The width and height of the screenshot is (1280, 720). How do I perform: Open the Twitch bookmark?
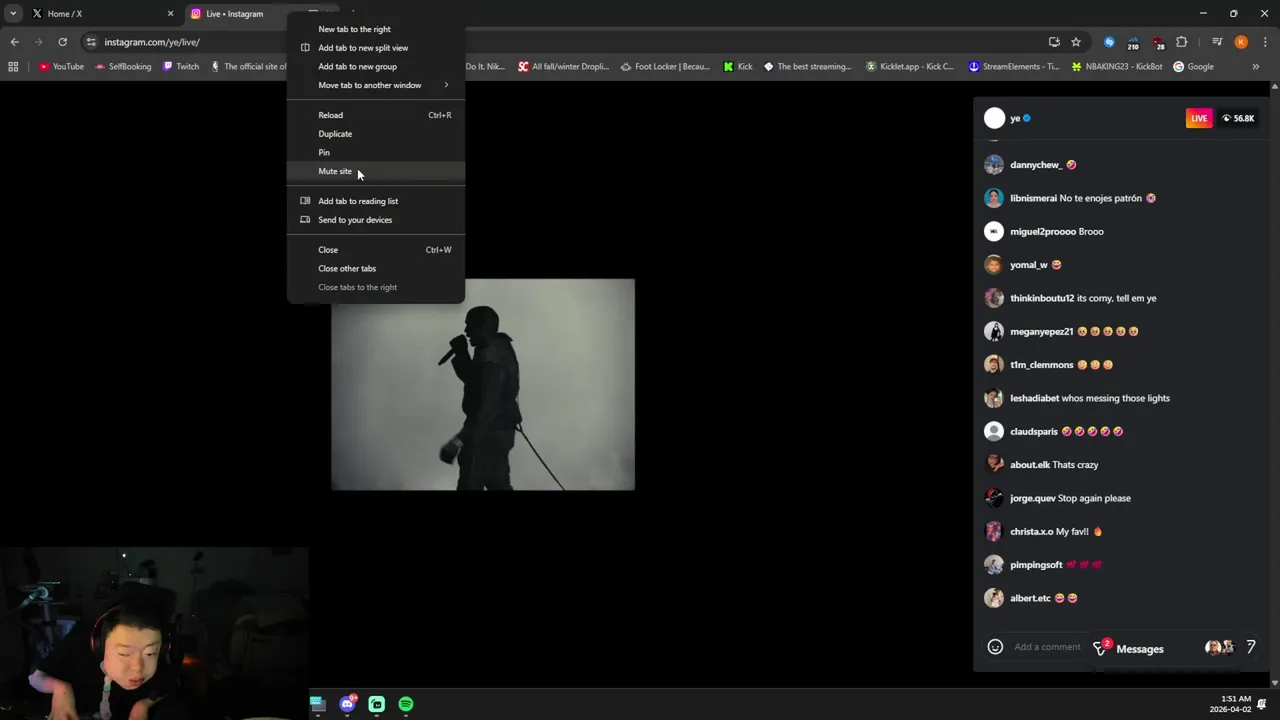click(180, 67)
